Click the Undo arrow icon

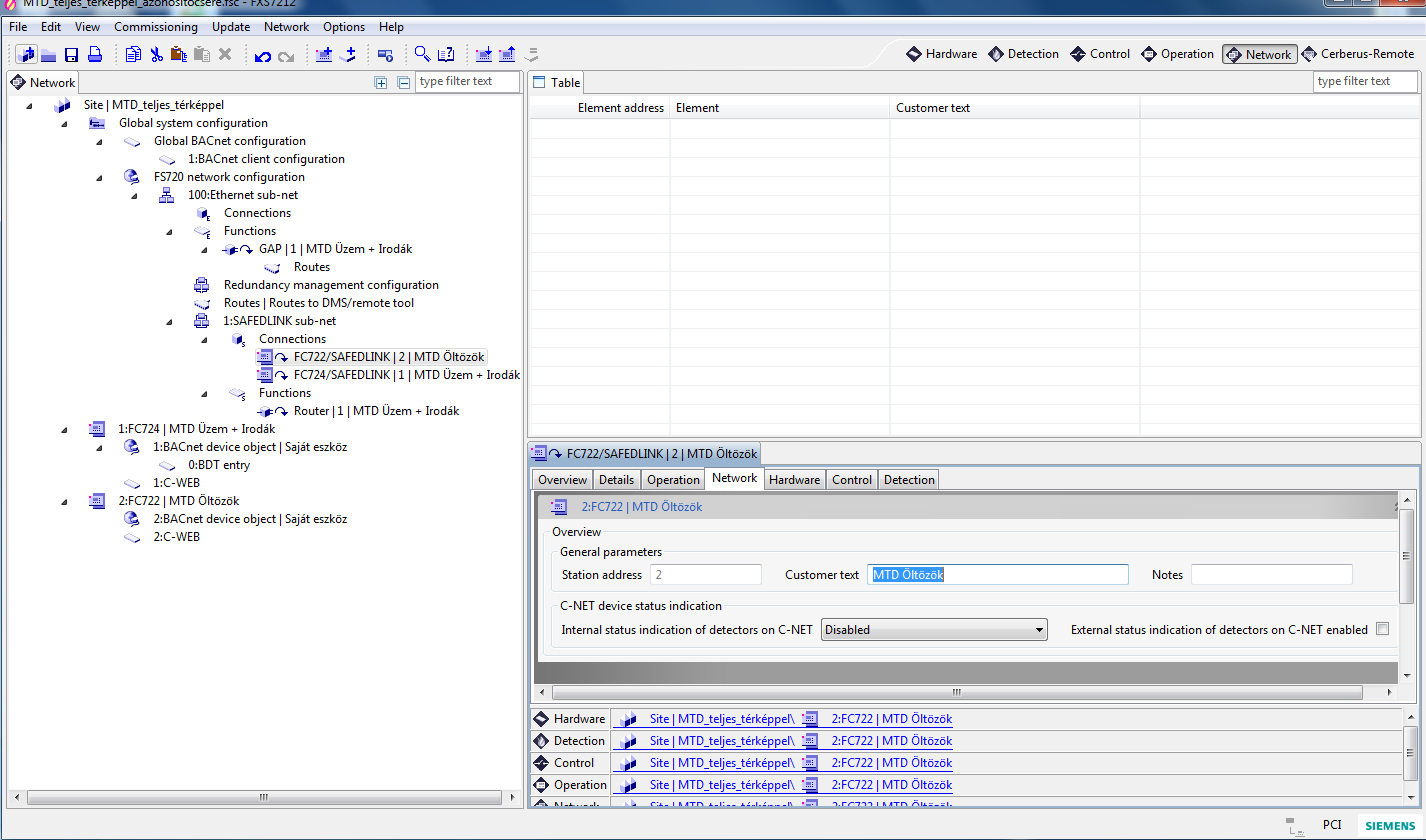263,56
